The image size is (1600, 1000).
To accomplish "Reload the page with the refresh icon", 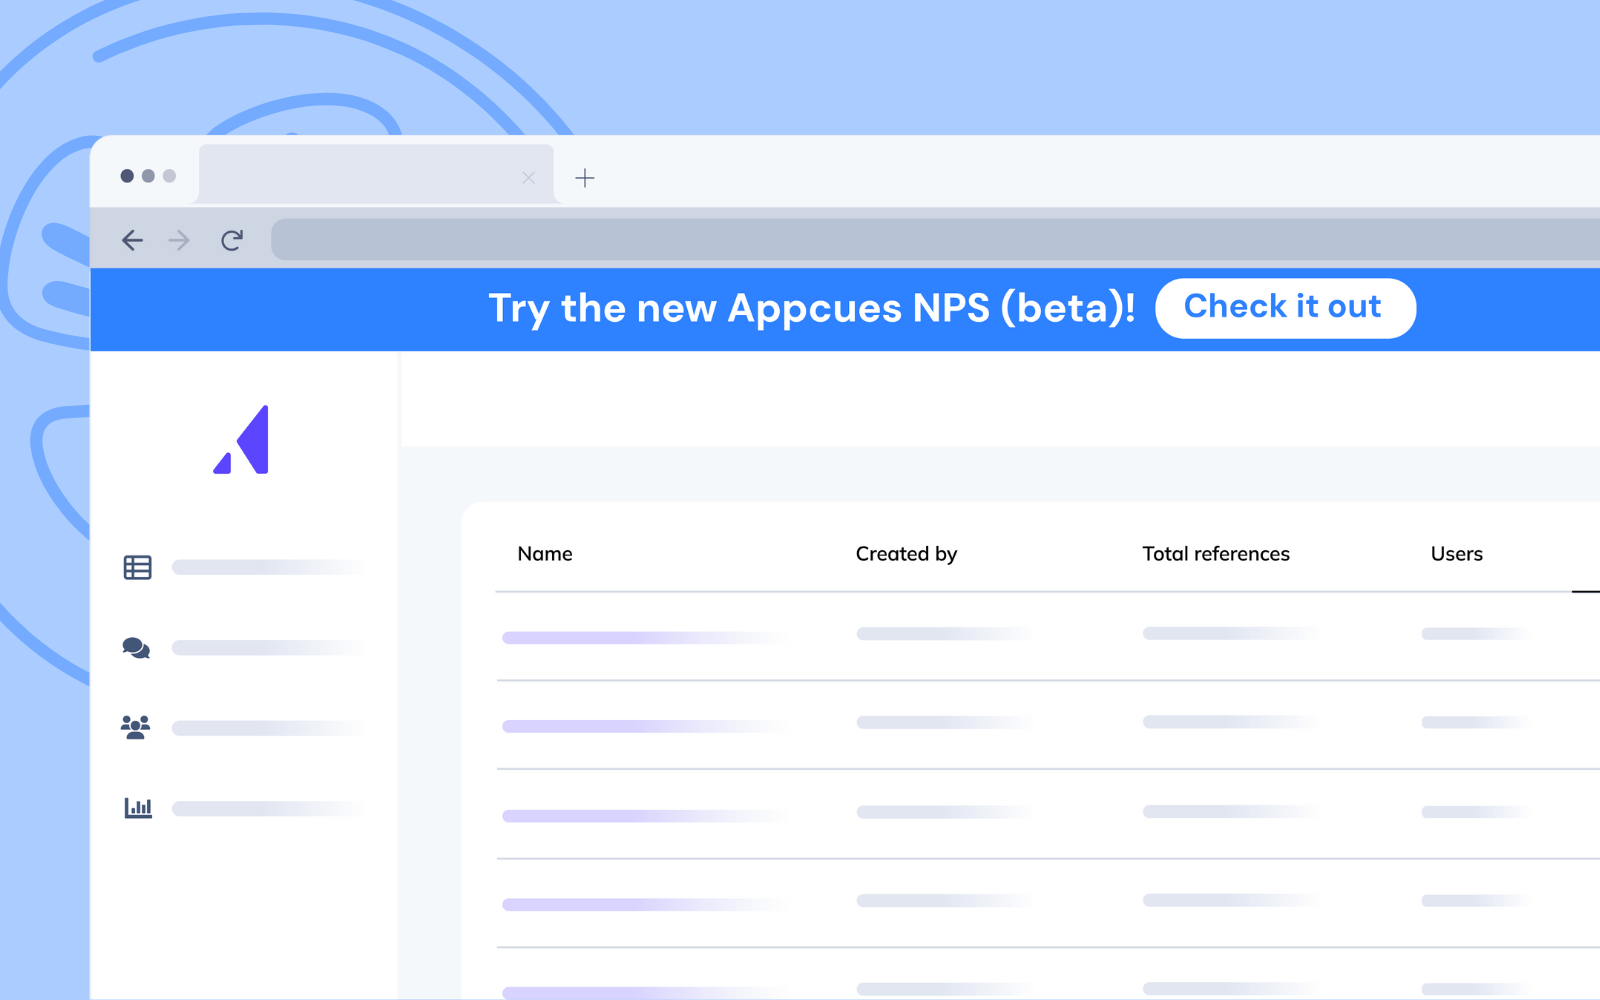I will 232,240.
